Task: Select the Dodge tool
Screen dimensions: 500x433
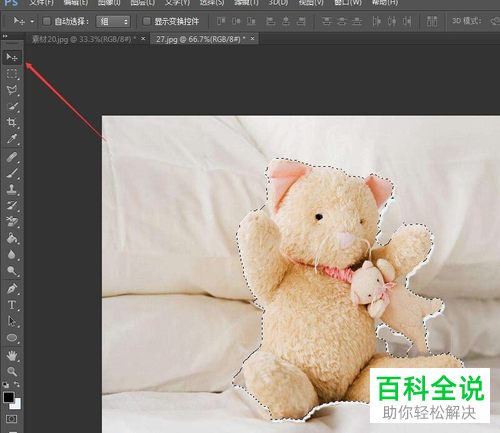Action: click(12, 271)
